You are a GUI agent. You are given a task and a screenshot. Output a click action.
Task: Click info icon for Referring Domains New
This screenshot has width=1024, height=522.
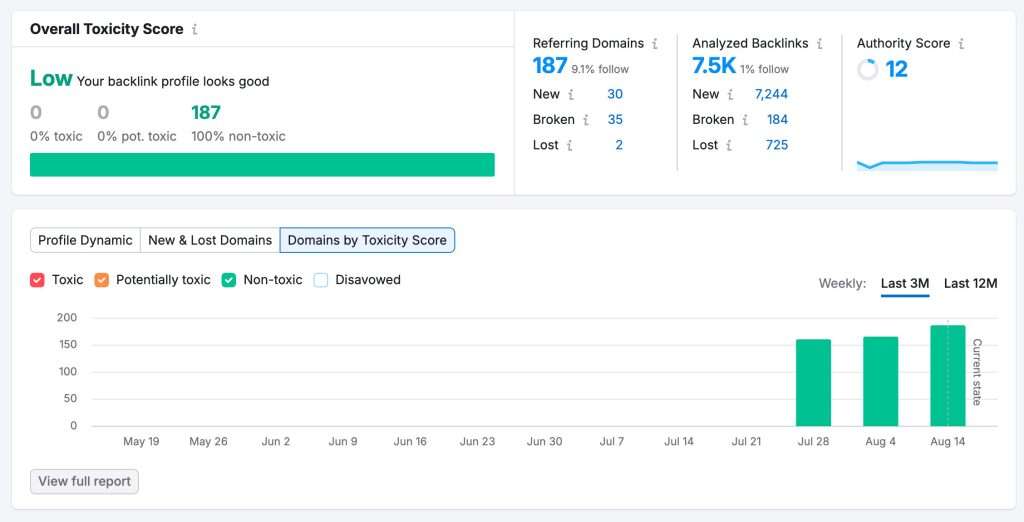coord(571,95)
